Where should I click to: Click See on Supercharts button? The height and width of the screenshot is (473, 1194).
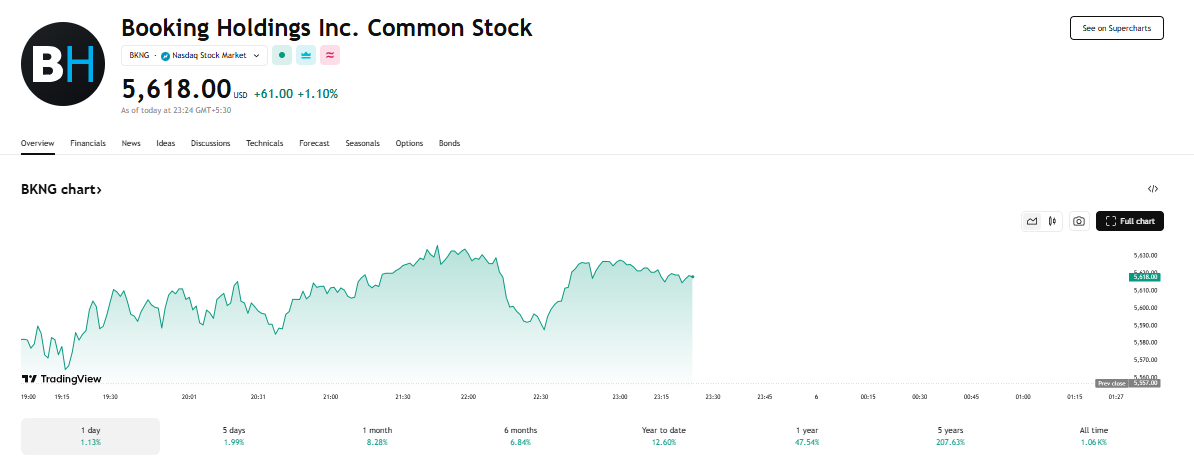pyautogui.click(x=1117, y=28)
